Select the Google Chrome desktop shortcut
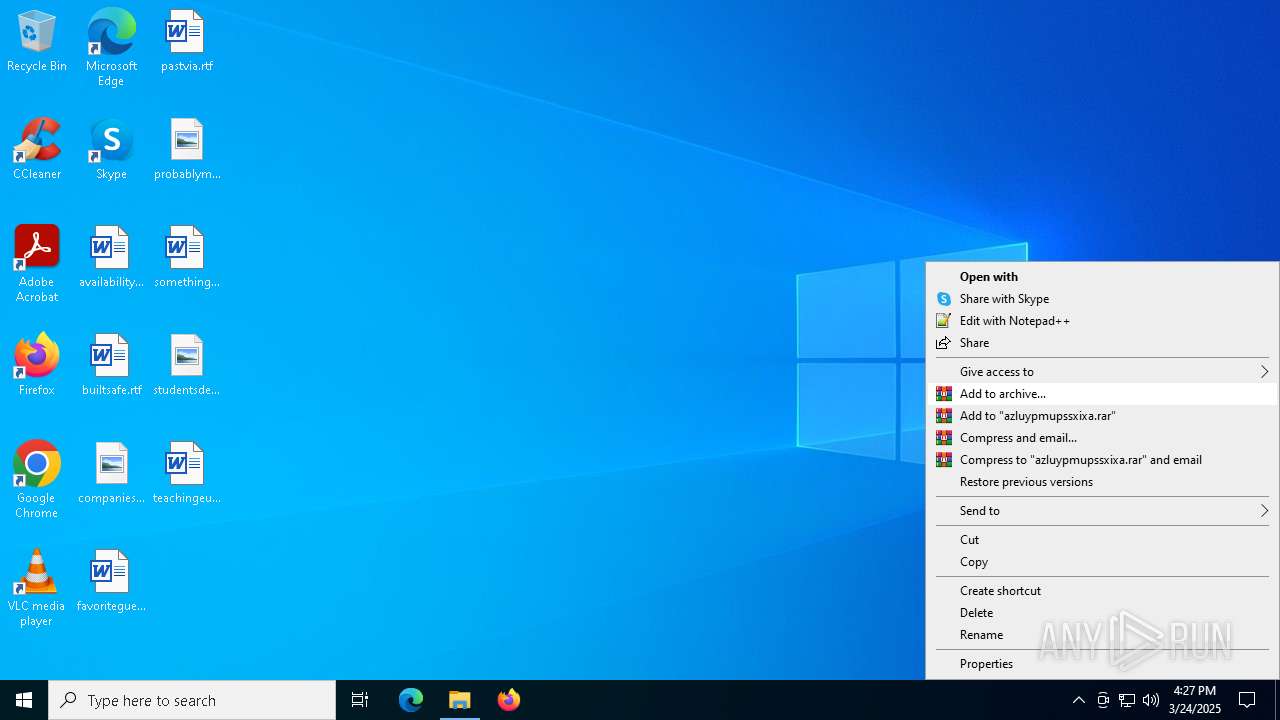This screenshot has width=1280, height=720. (x=37, y=480)
